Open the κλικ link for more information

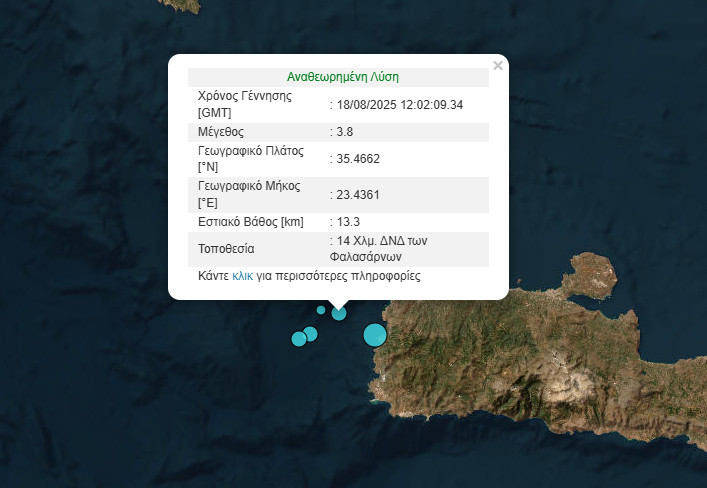point(242,275)
